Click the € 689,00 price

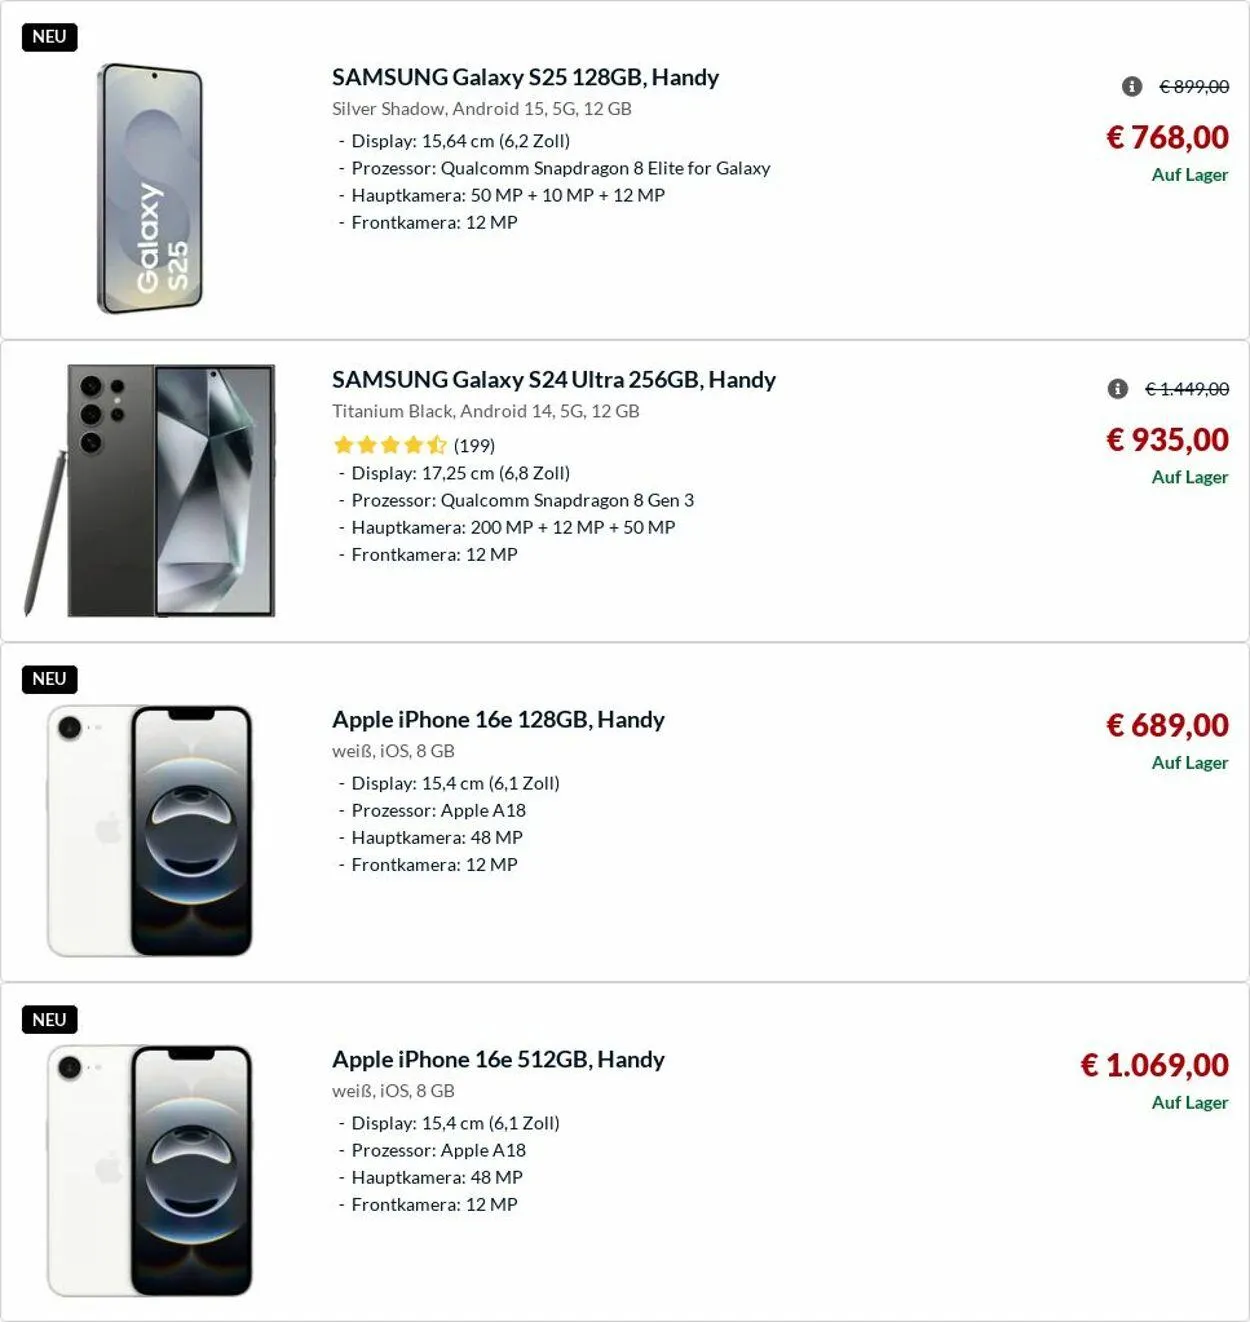point(1167,725)
